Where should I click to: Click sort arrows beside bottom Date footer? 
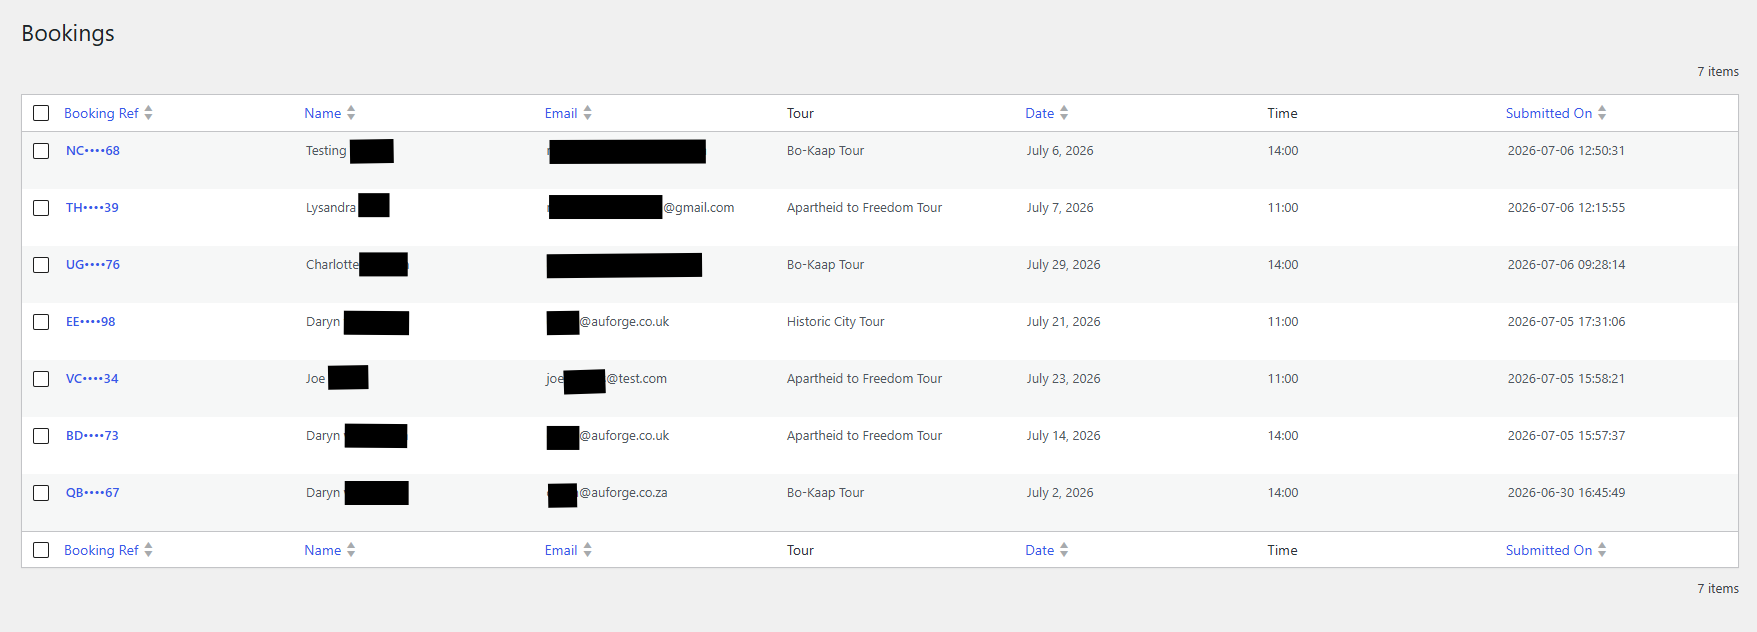pos(1064,550)
